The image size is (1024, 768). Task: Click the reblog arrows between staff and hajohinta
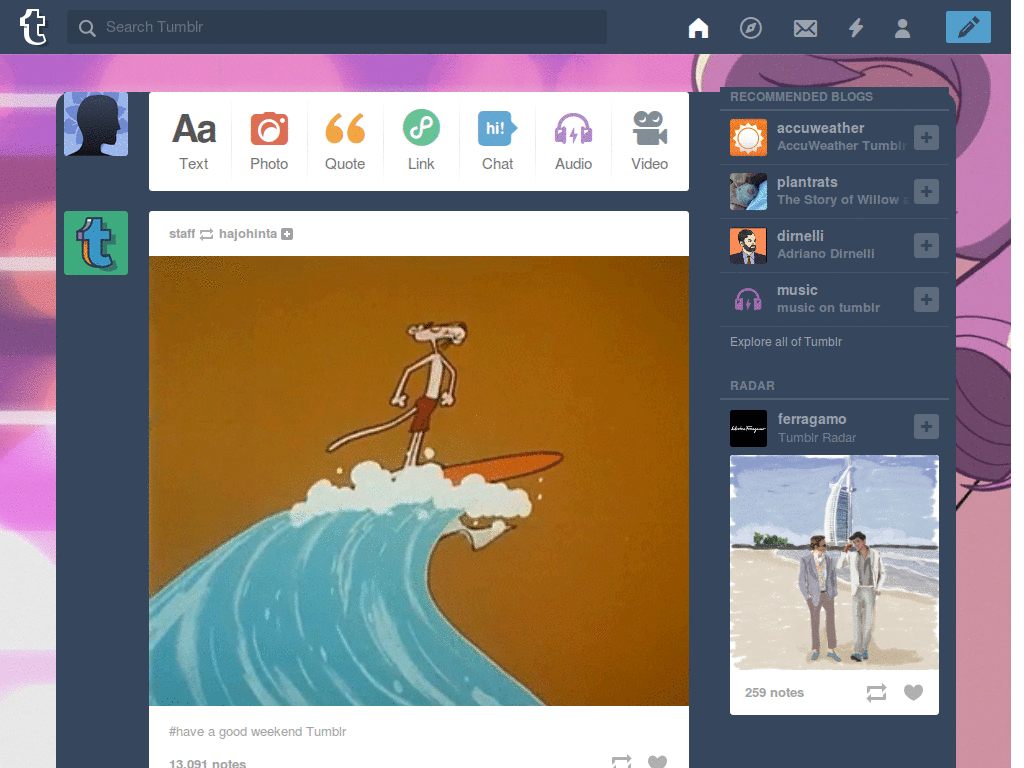(x=206, y=234)
